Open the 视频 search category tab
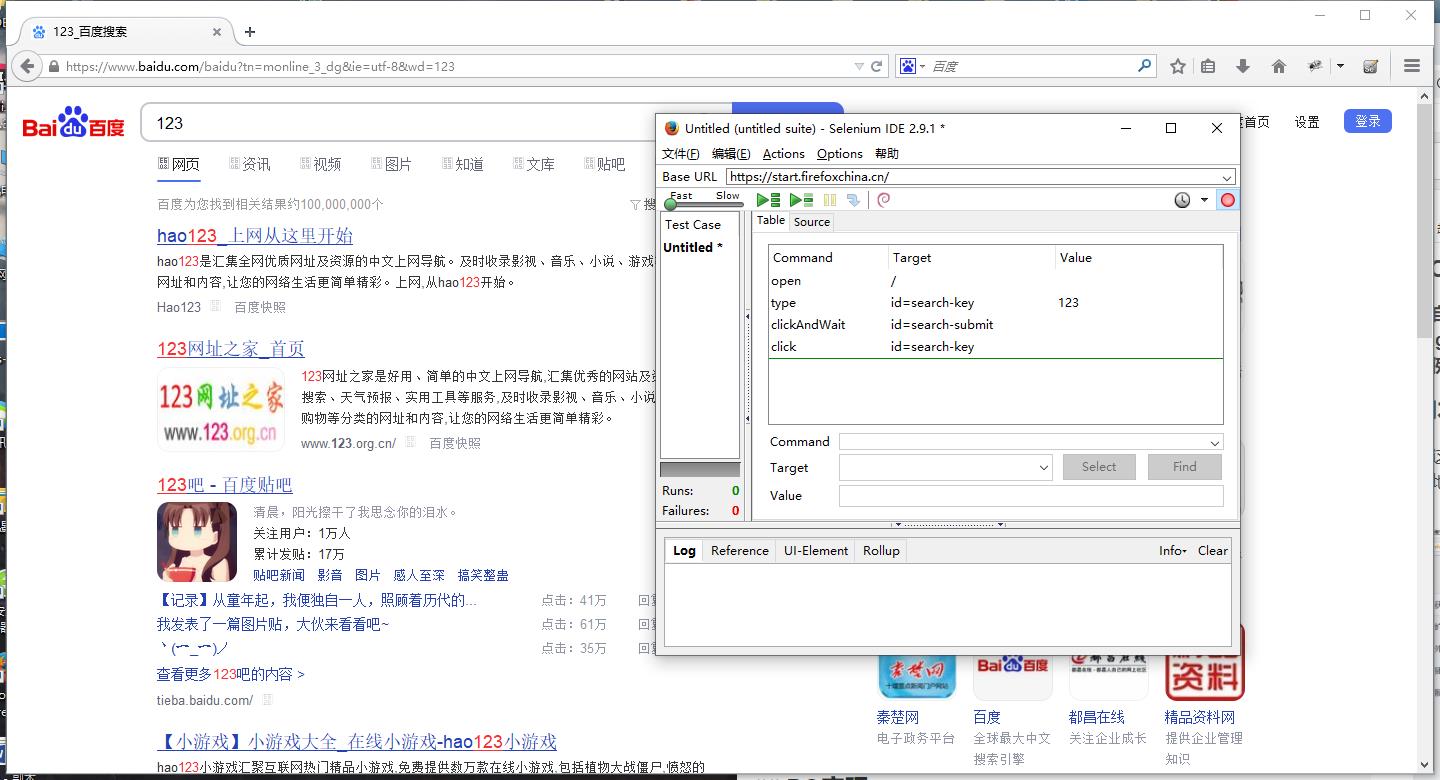Image resolution: width=1440 pixels, height=780 pixels. click(320, 164)
